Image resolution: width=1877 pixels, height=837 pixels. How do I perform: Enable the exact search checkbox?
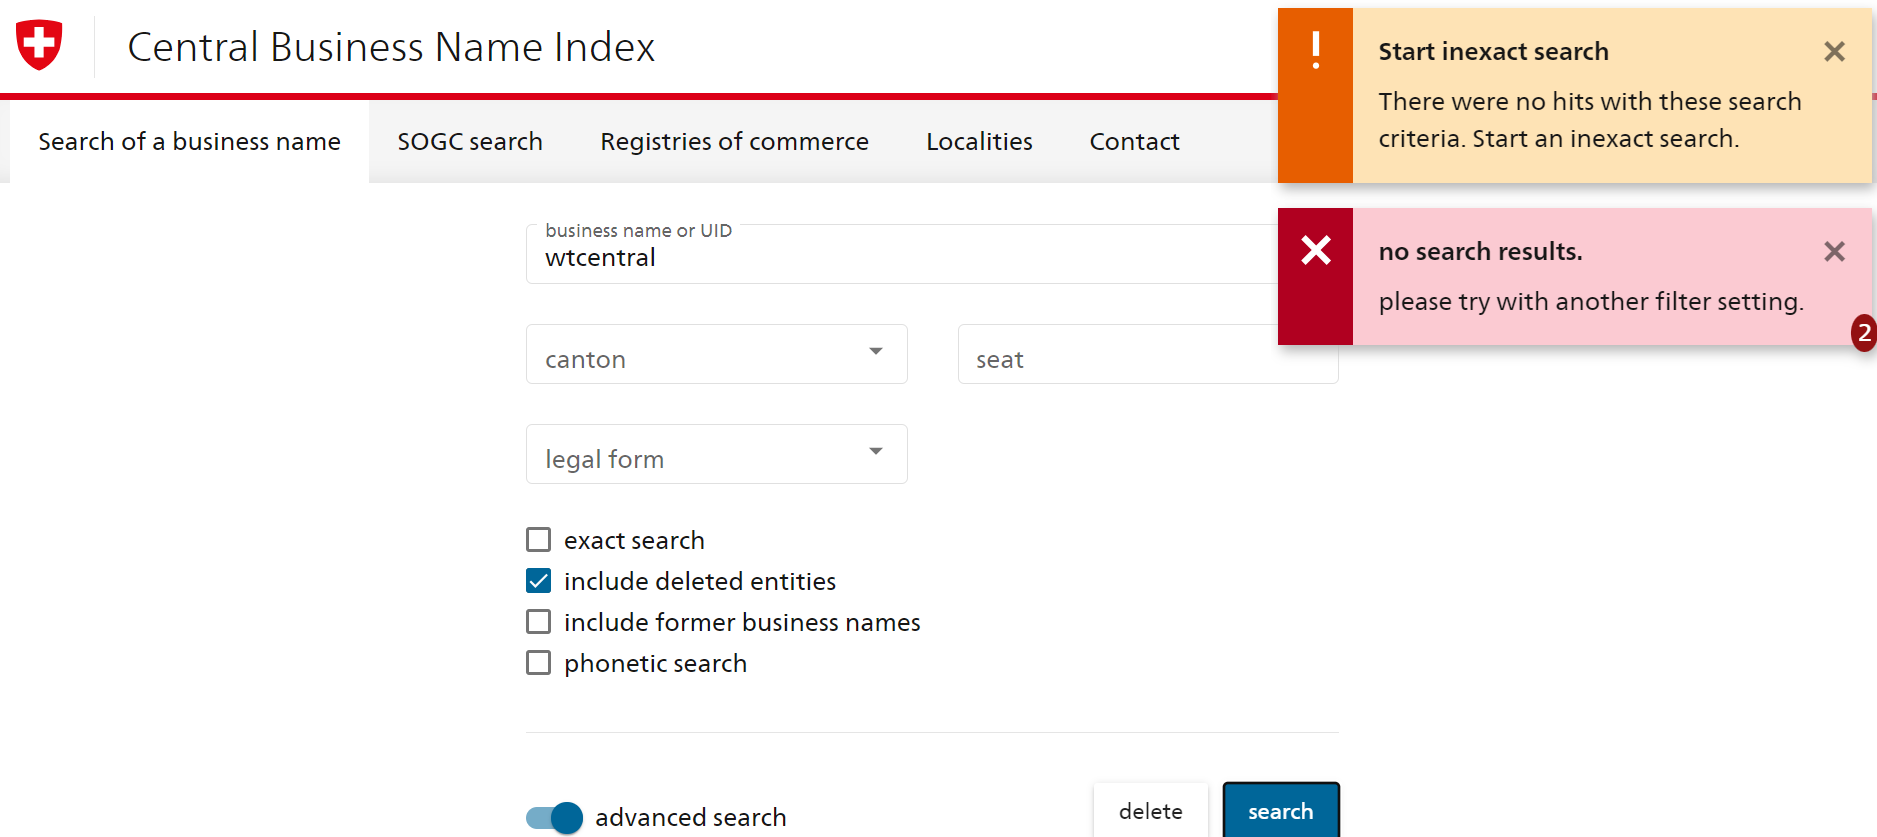[x=539, y=540]
